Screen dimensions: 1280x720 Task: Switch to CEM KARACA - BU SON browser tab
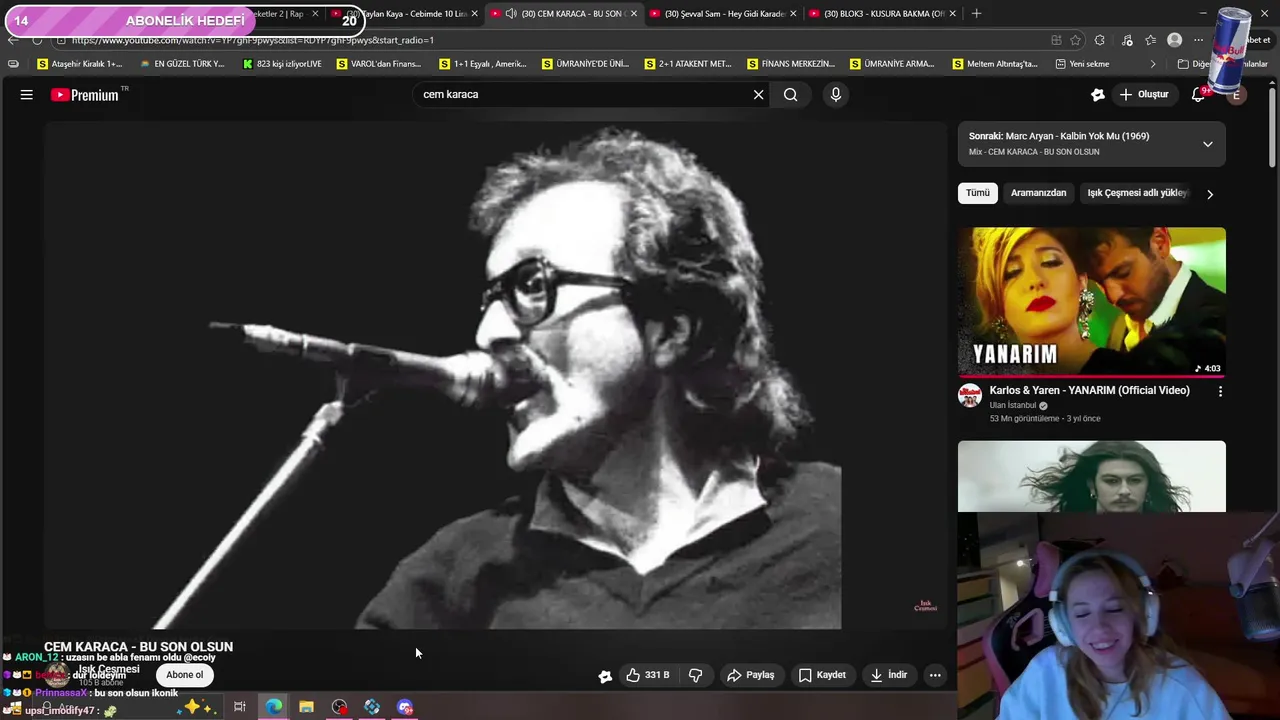pyautogui.click(x=564, y=14)
